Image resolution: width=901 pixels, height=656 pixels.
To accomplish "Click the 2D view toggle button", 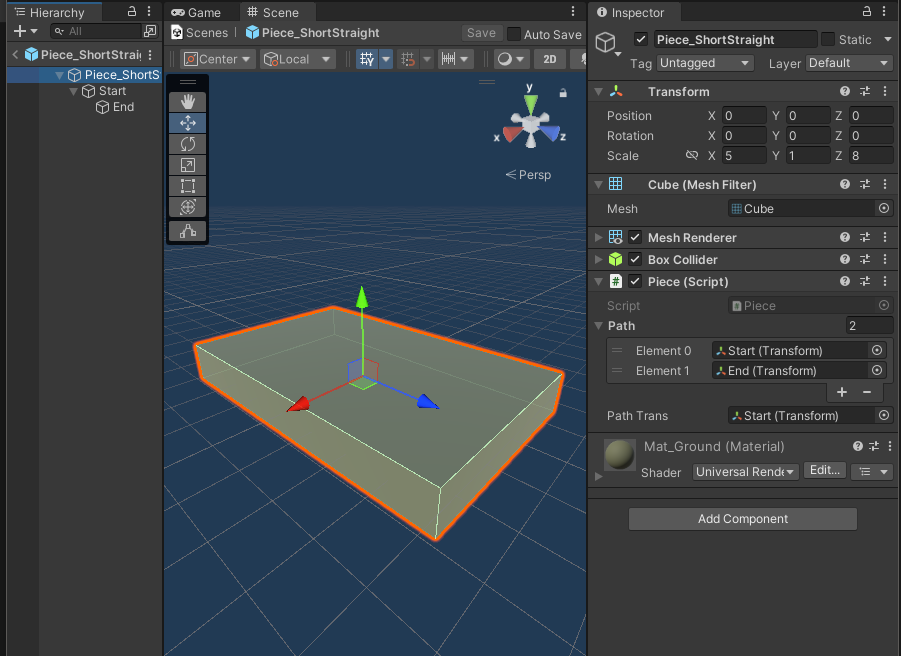I will pyautogui.click(x=549, y=59).
